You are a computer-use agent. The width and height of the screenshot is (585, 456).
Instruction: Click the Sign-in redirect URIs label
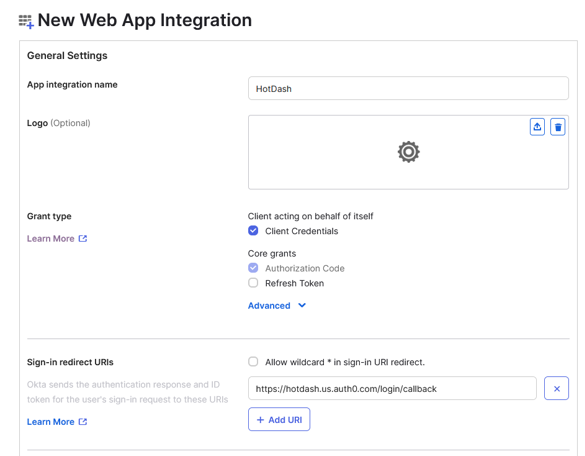coord(70,362)
